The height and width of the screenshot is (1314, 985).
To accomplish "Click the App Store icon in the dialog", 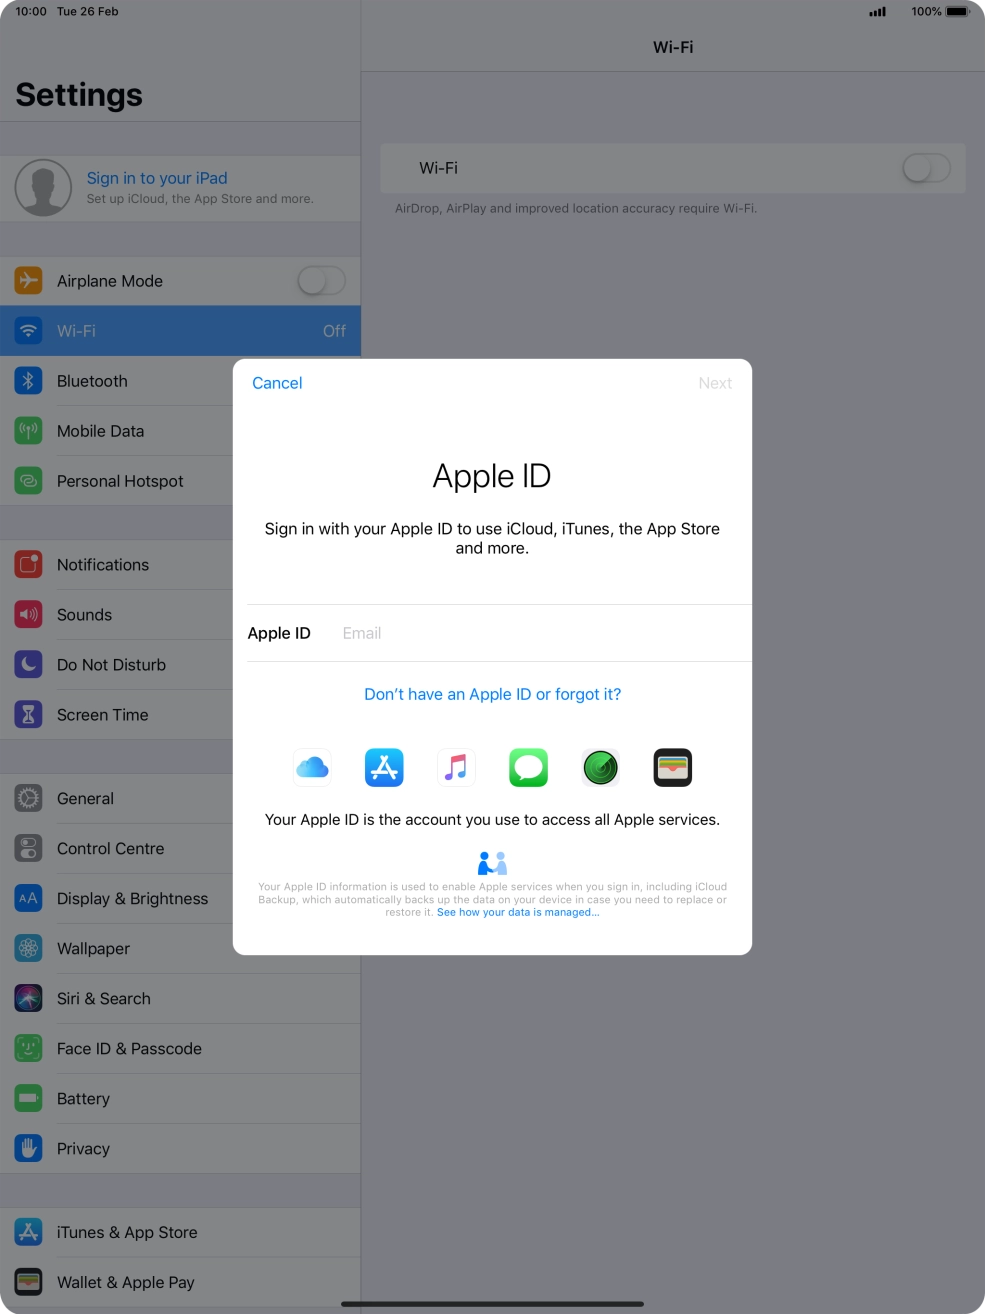I will click(384, 767).
